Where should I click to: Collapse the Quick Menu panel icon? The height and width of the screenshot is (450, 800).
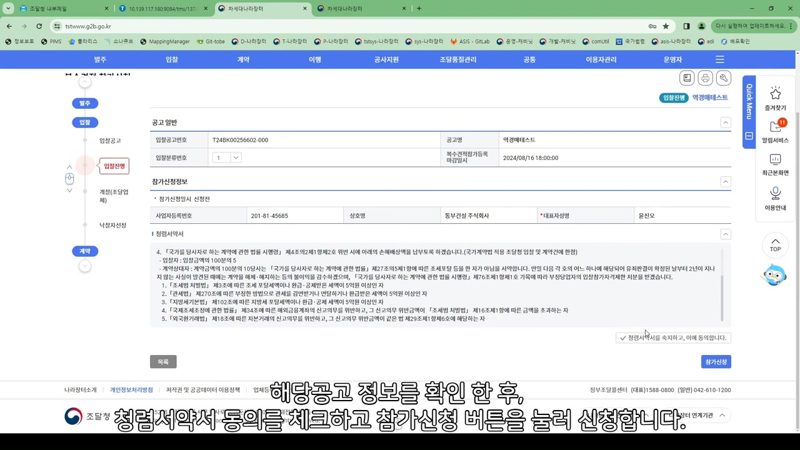pyautogui.click(x=749, y=136)
